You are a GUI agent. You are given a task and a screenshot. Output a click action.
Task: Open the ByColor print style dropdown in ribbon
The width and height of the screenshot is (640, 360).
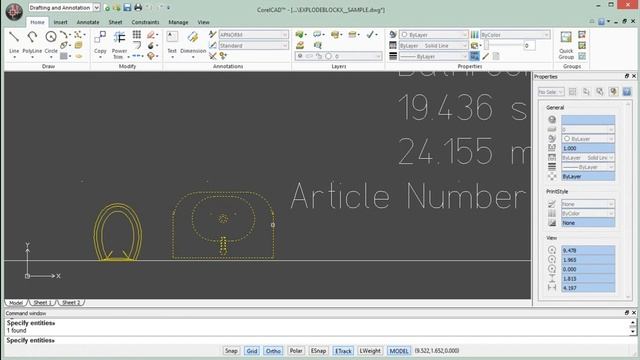point(515,35)
